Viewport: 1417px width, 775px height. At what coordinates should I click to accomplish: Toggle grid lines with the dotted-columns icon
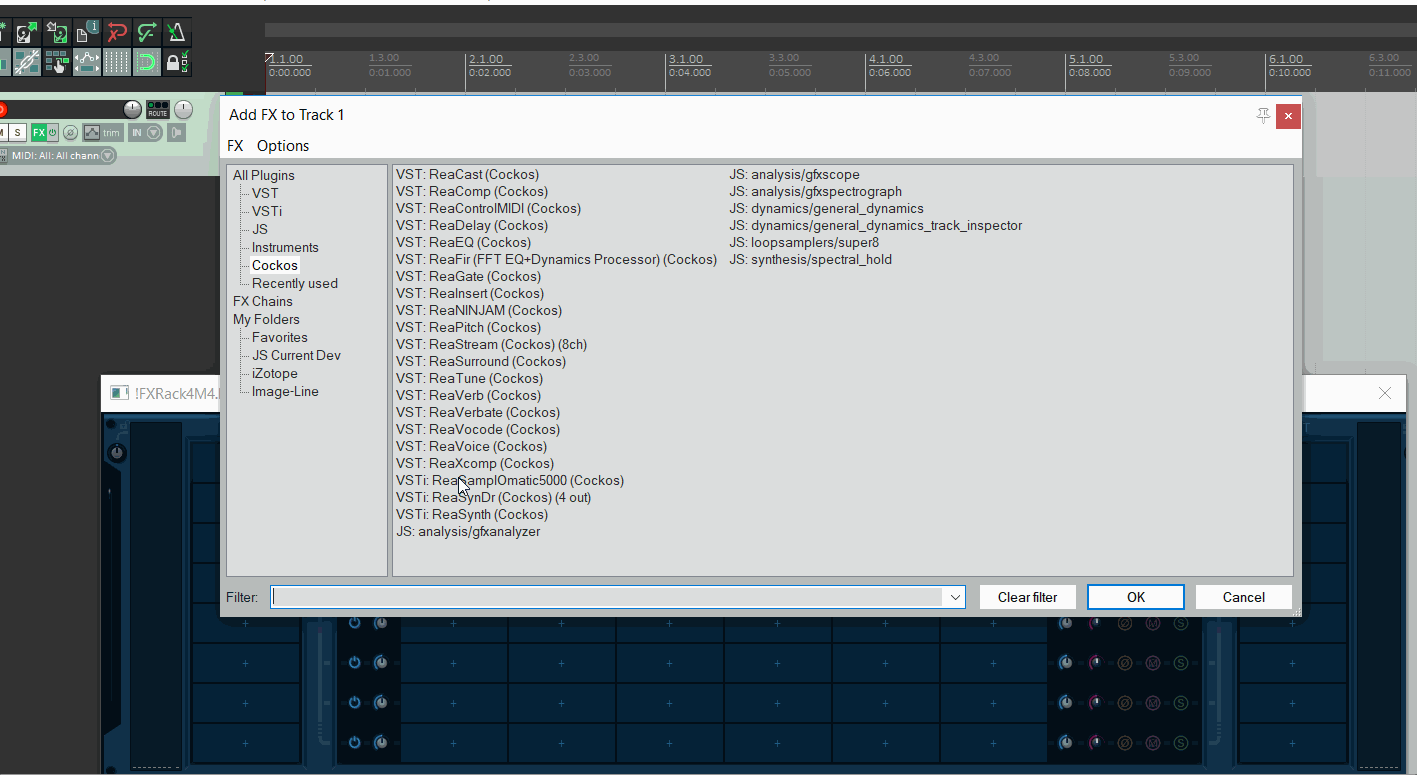click(x=117, y=62)
